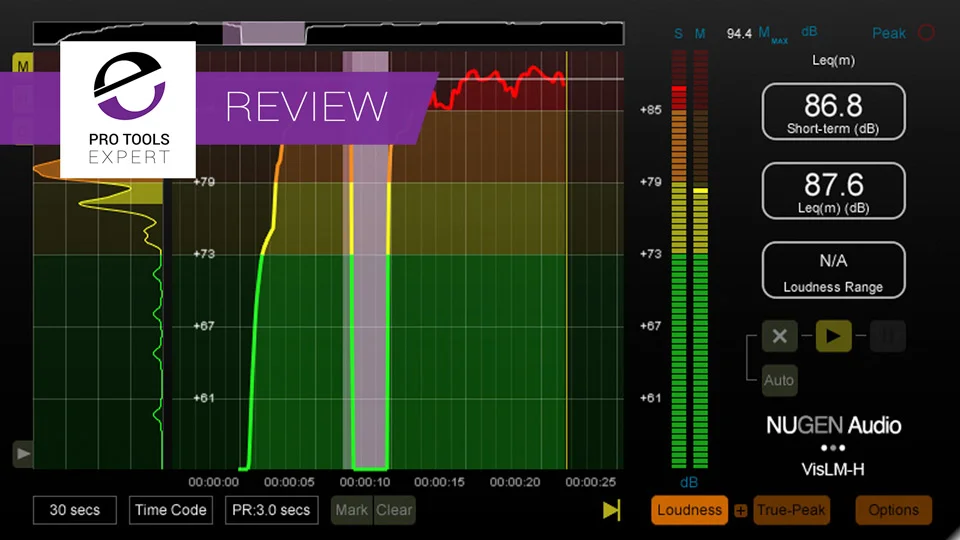Click the X reset button
960x540 pixels.
[779, 336]
